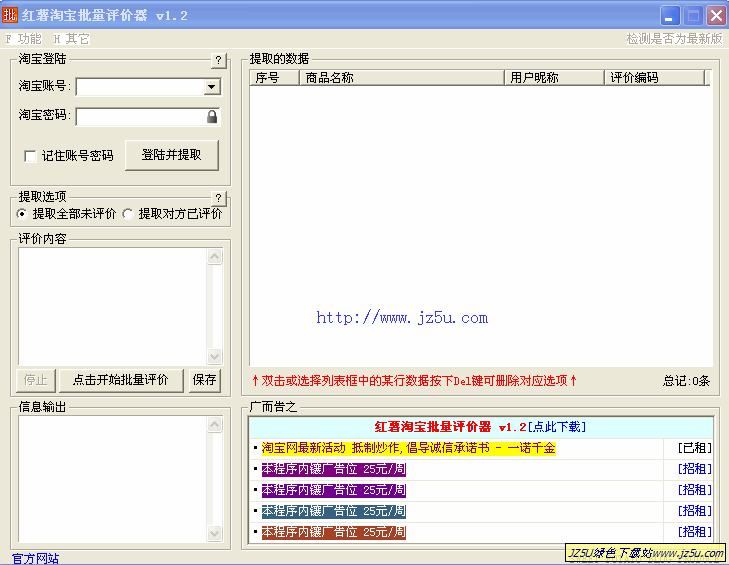Click the blue-gray 本程序内镶广告位 ad
Image resolution: width=729 pixels, height=565 pixels.
334,511
